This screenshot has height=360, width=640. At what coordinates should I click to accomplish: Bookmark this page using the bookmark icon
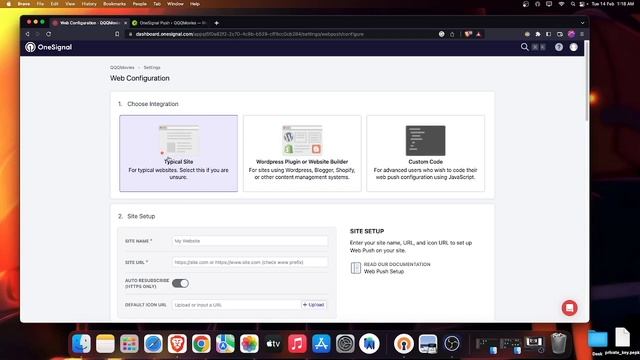click(117, 34)
